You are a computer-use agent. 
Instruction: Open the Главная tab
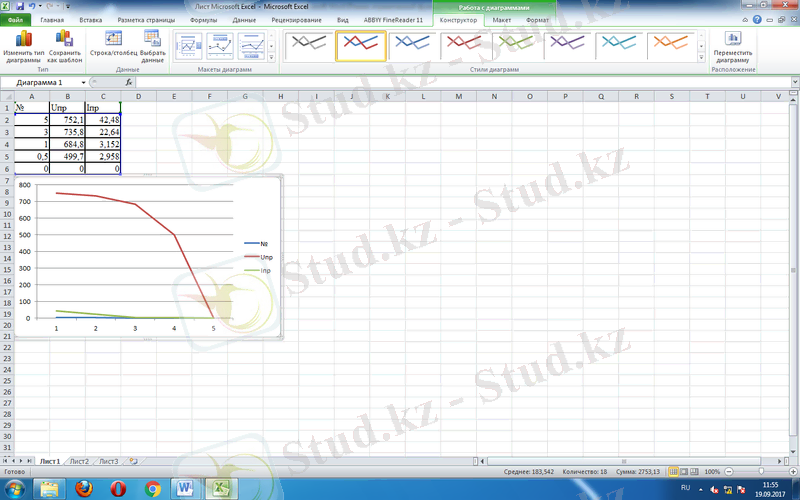coord(52,20)
